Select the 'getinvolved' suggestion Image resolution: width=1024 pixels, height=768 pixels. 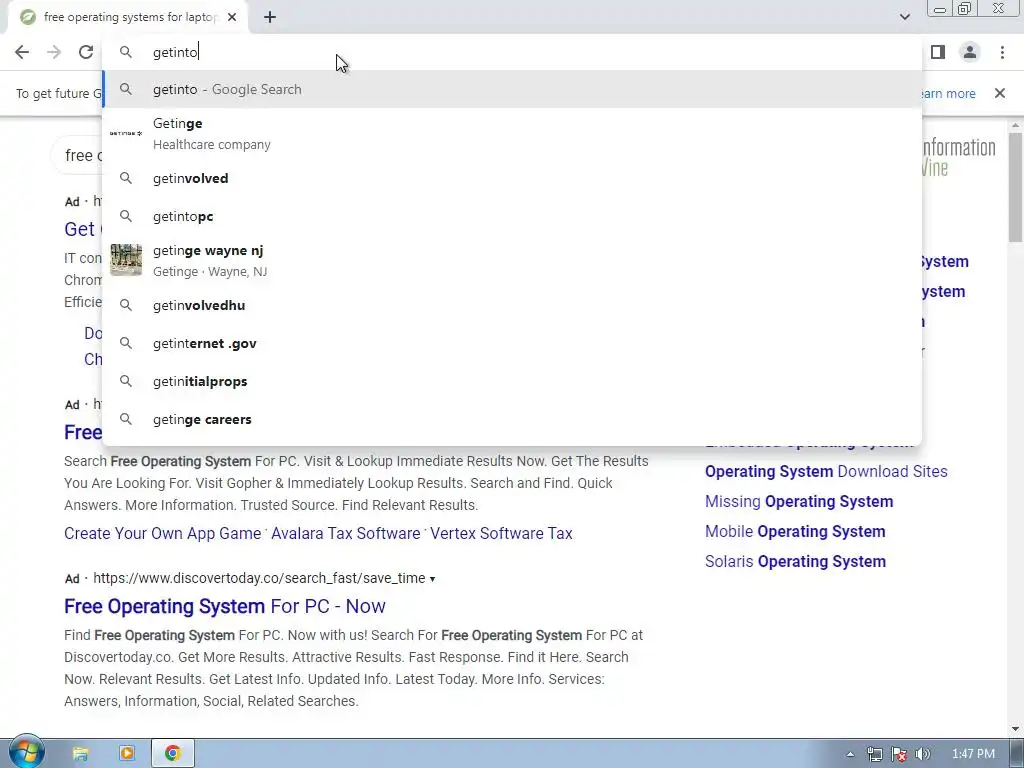pos(513,178)
